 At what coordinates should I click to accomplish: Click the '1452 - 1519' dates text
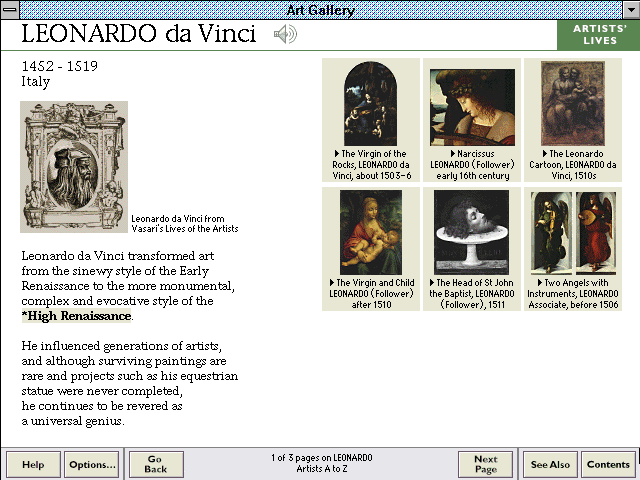[x=60, y=66]
